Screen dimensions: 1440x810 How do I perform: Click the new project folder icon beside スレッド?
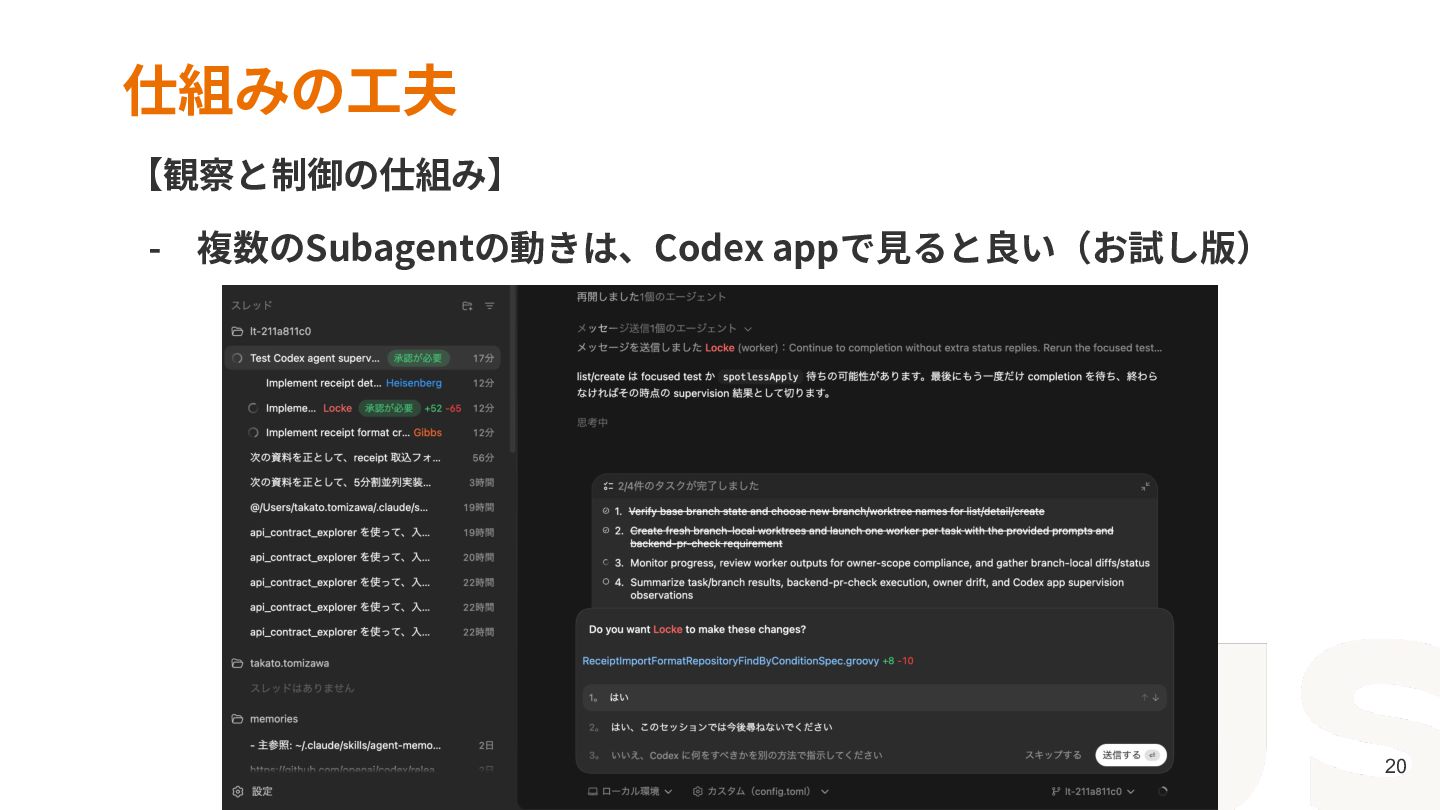(x=467, y=306)
